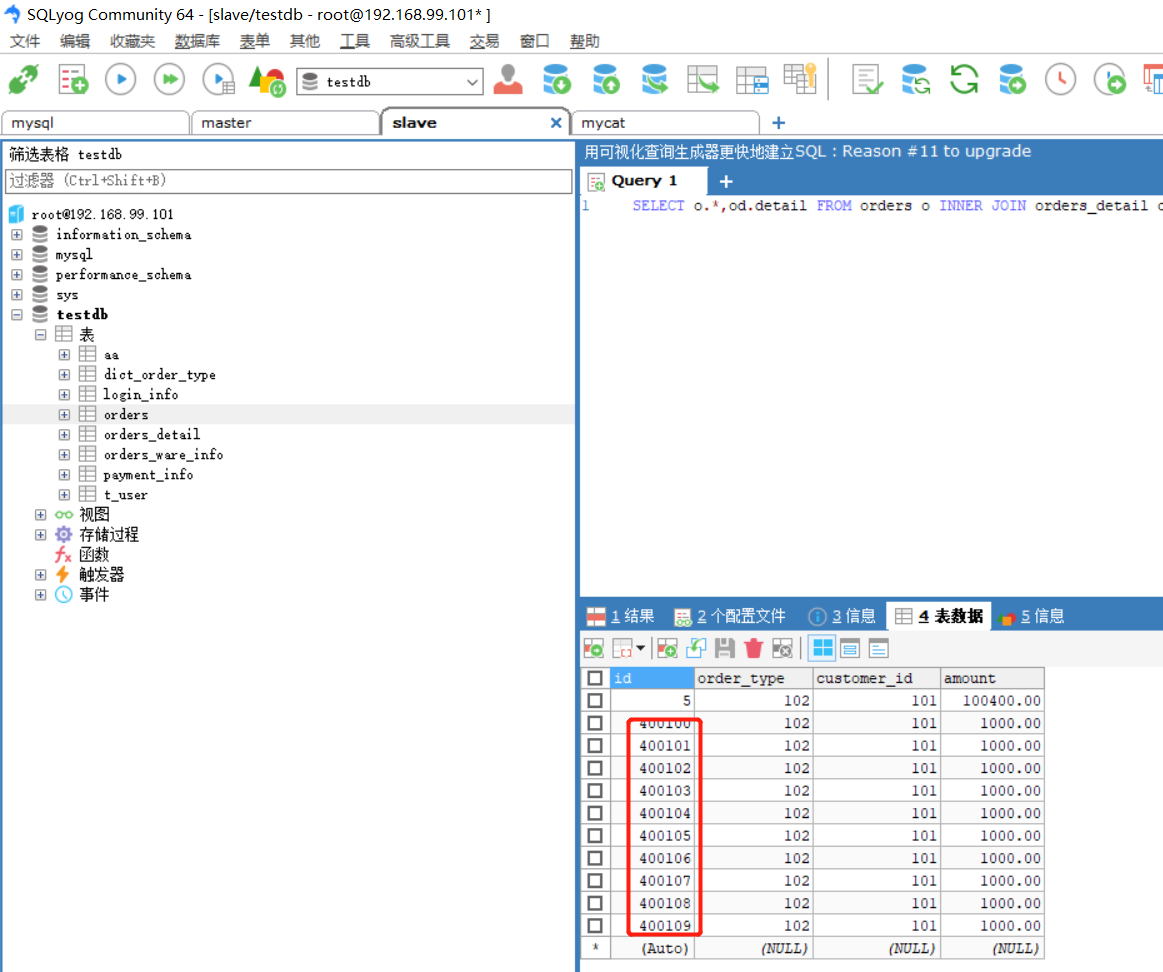
Task: Click the upgrade banner about visual query builder
Action: coord(807,151)
